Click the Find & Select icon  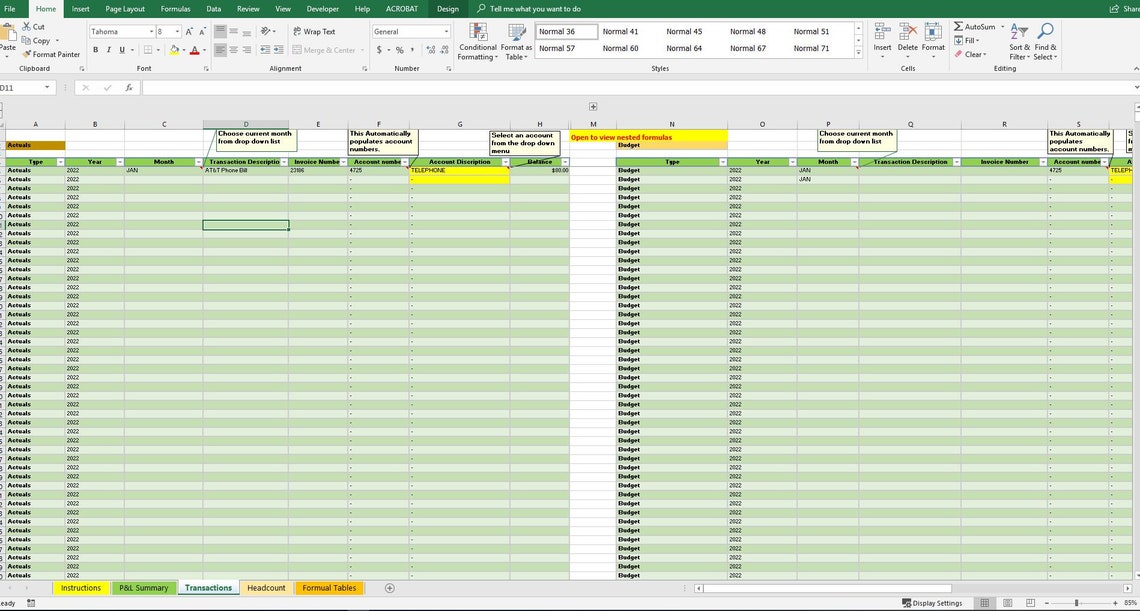[1045, 44]
